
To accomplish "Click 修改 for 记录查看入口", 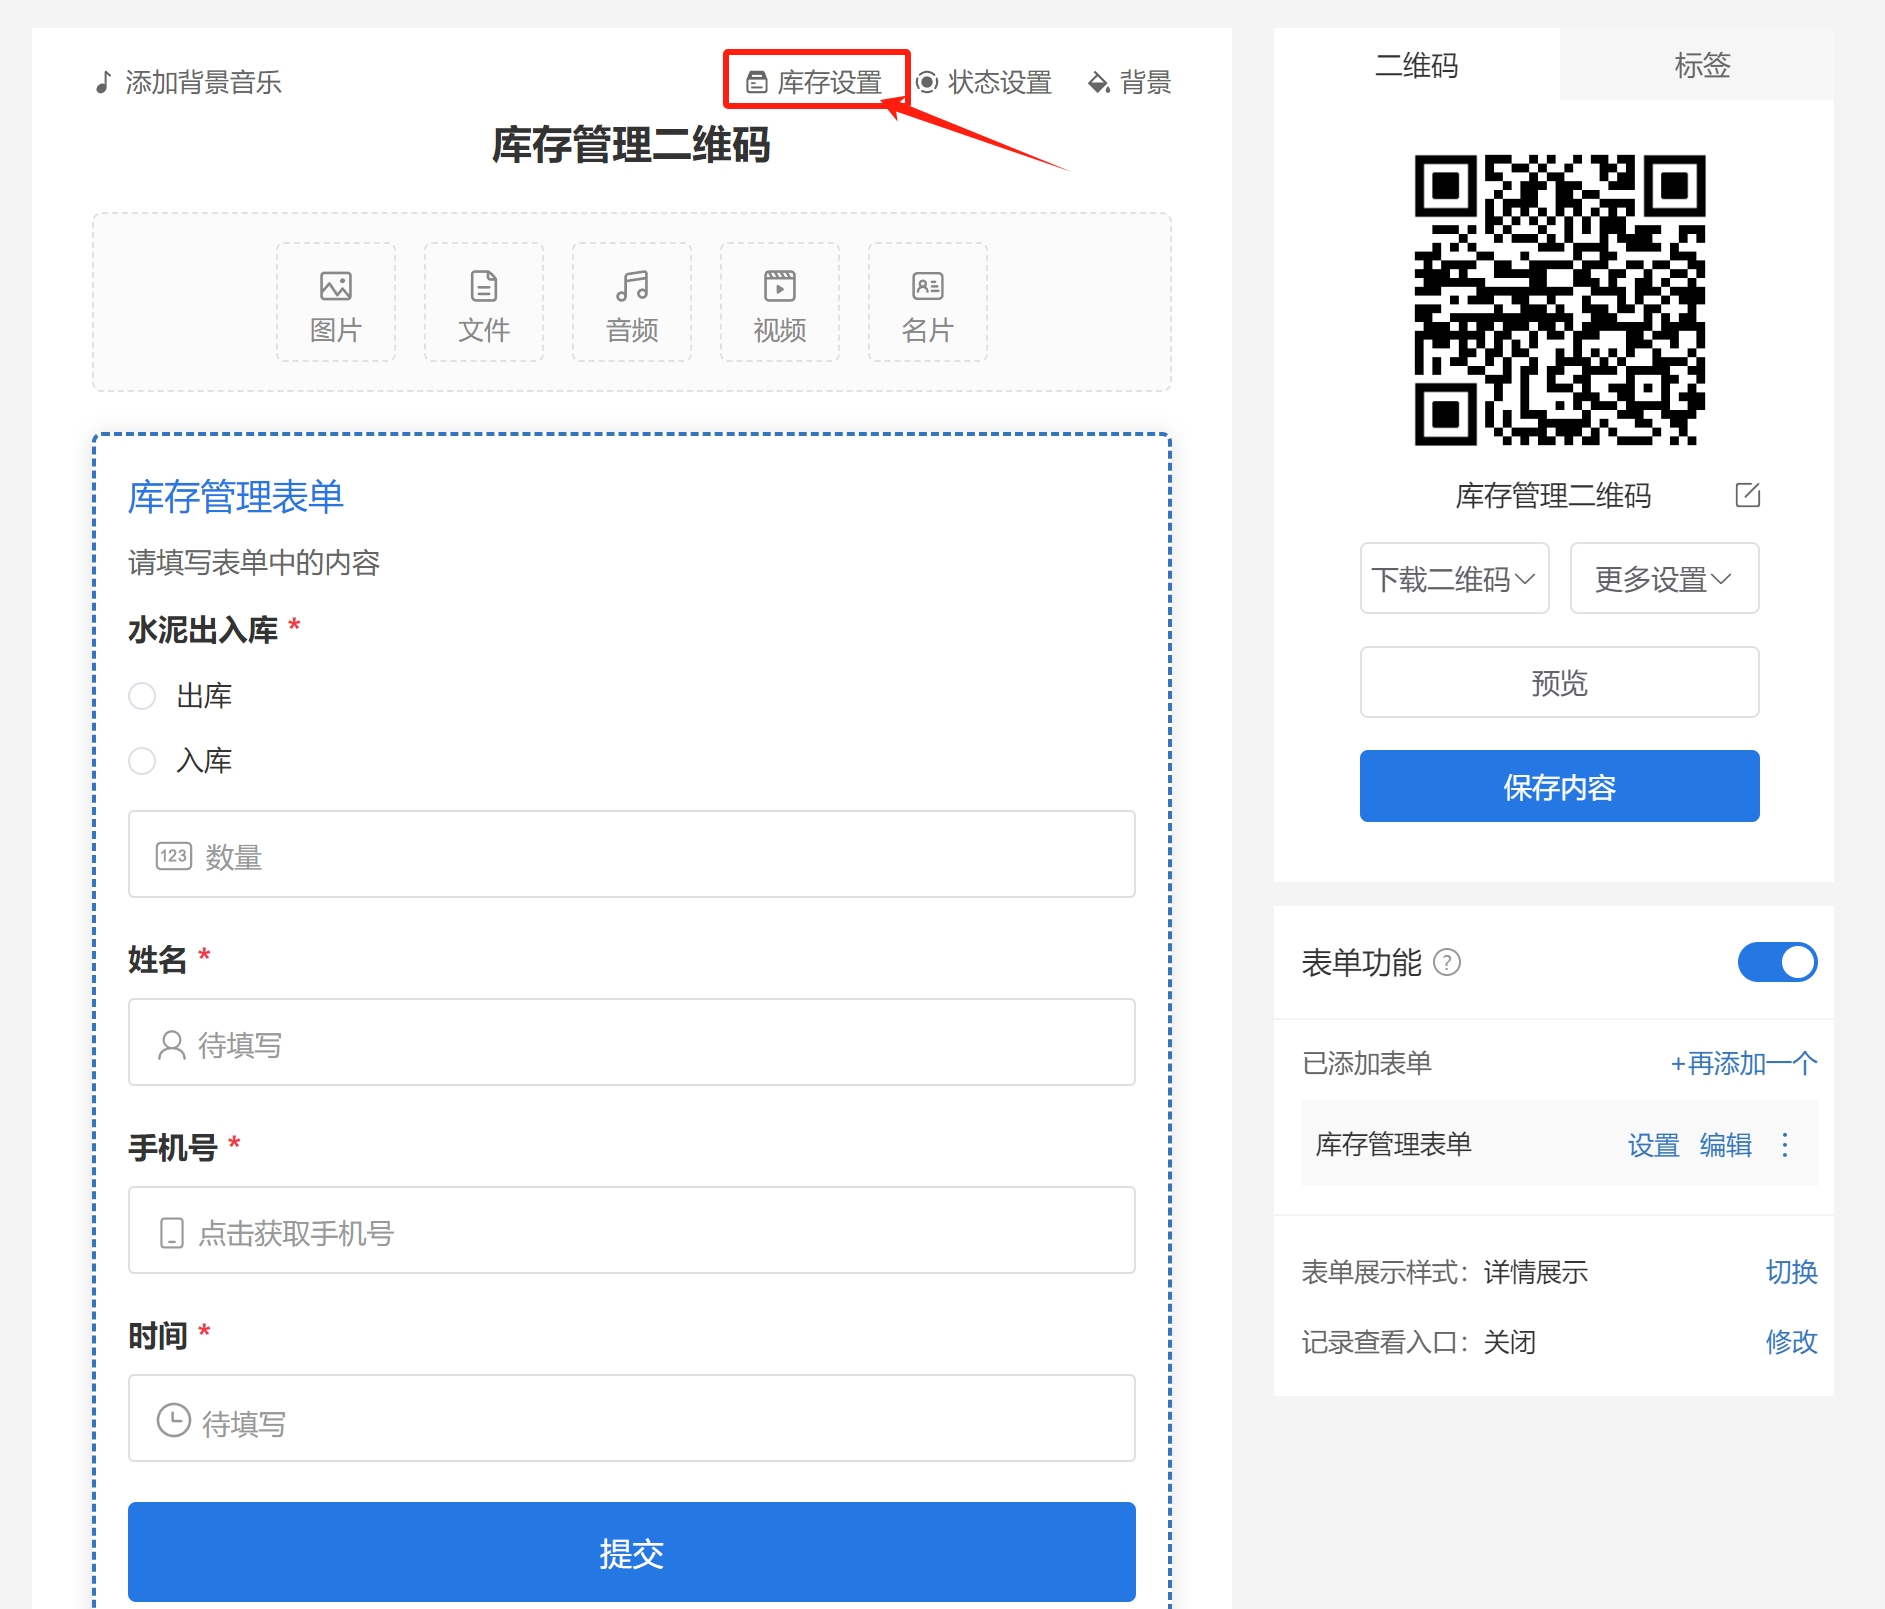I will [x=1792, y=1342].
